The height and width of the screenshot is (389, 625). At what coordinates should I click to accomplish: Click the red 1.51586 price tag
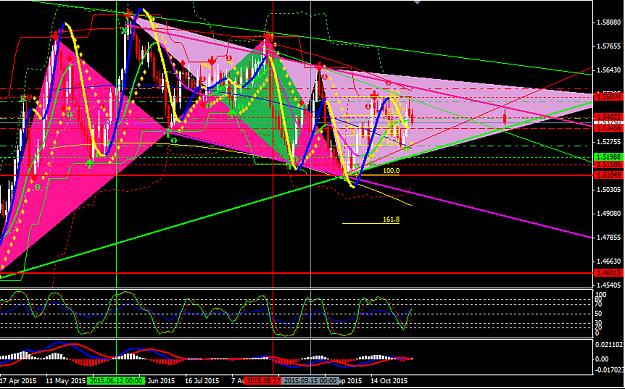pyautogui.click(x=609, y=165)
